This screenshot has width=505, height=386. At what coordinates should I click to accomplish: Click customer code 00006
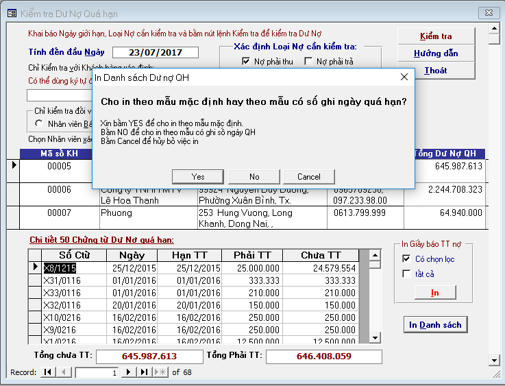(59, 190)
